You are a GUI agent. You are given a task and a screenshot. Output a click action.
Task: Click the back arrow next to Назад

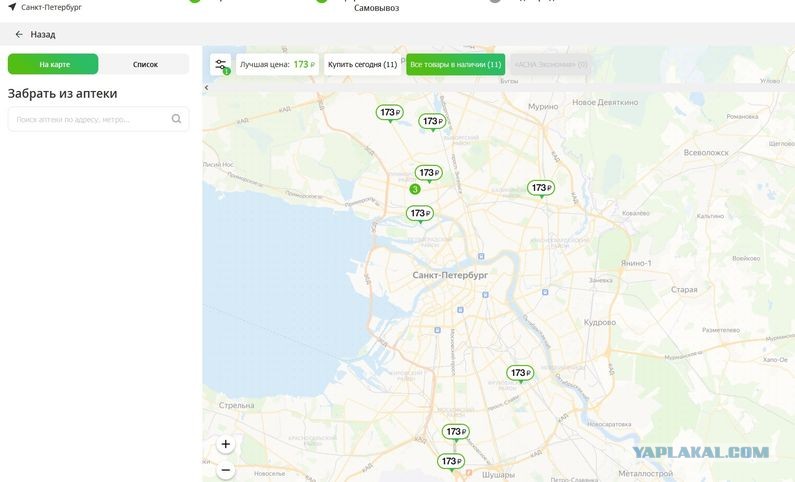click(x=18, y=34)
